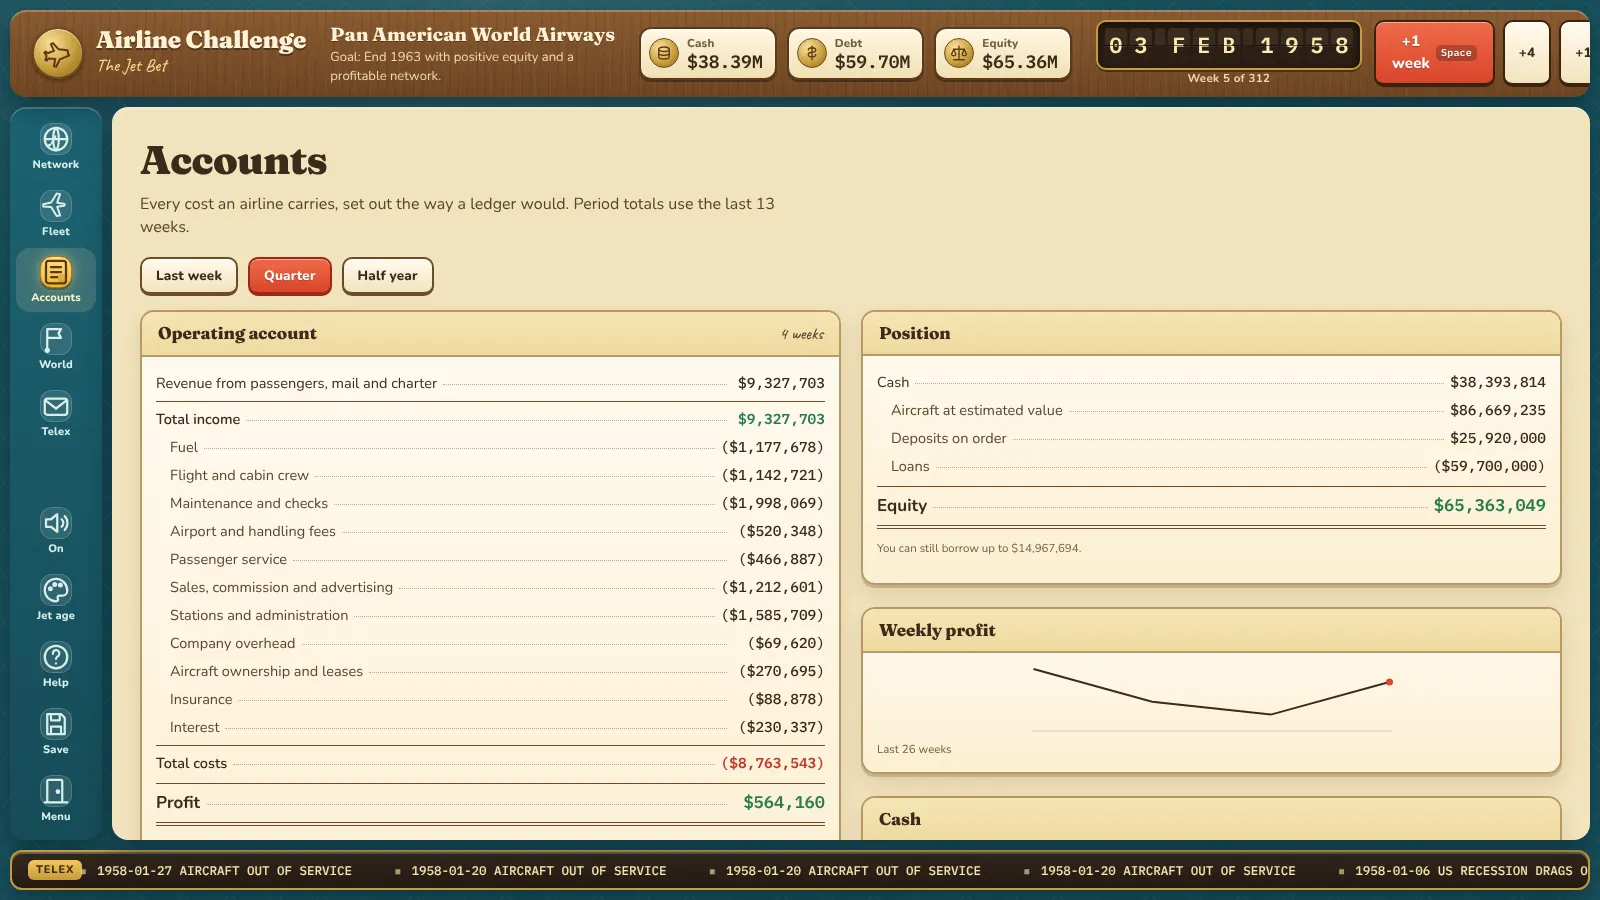This screenshot has width=1600, height=900.
Task: Click the Week 5 of 312 label
Action: pyautogui.click(x=1229, y=78)
